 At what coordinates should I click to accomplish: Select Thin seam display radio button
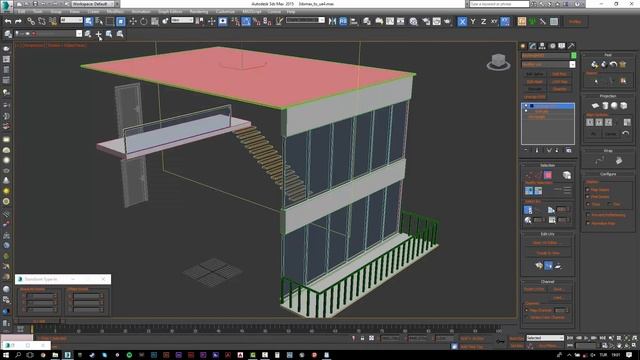click(609, 204)
